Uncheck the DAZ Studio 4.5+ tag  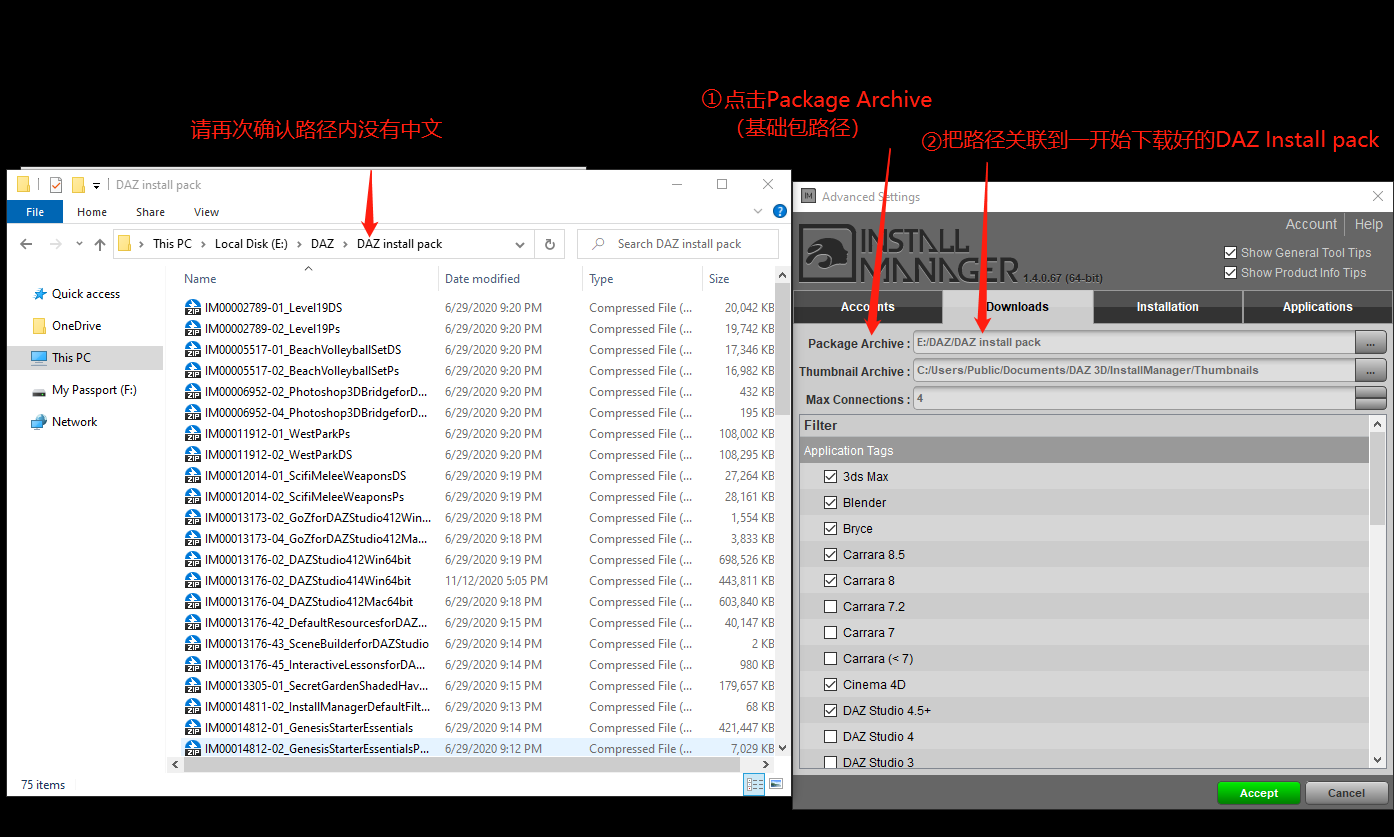[x=830, y=711]
